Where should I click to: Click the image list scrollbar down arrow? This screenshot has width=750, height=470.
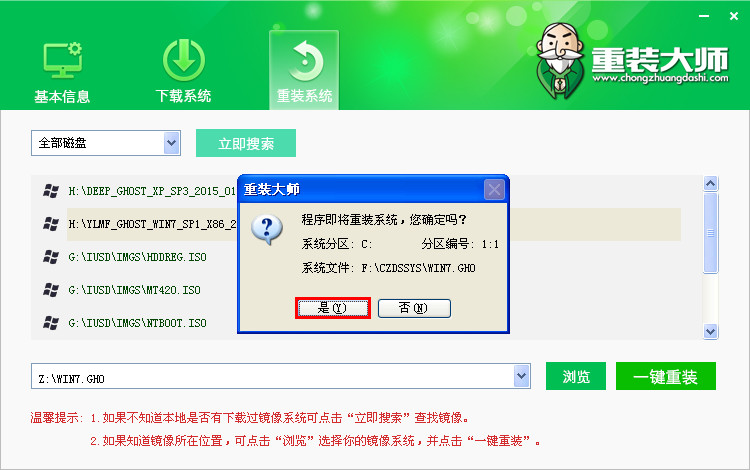(710, 331)
